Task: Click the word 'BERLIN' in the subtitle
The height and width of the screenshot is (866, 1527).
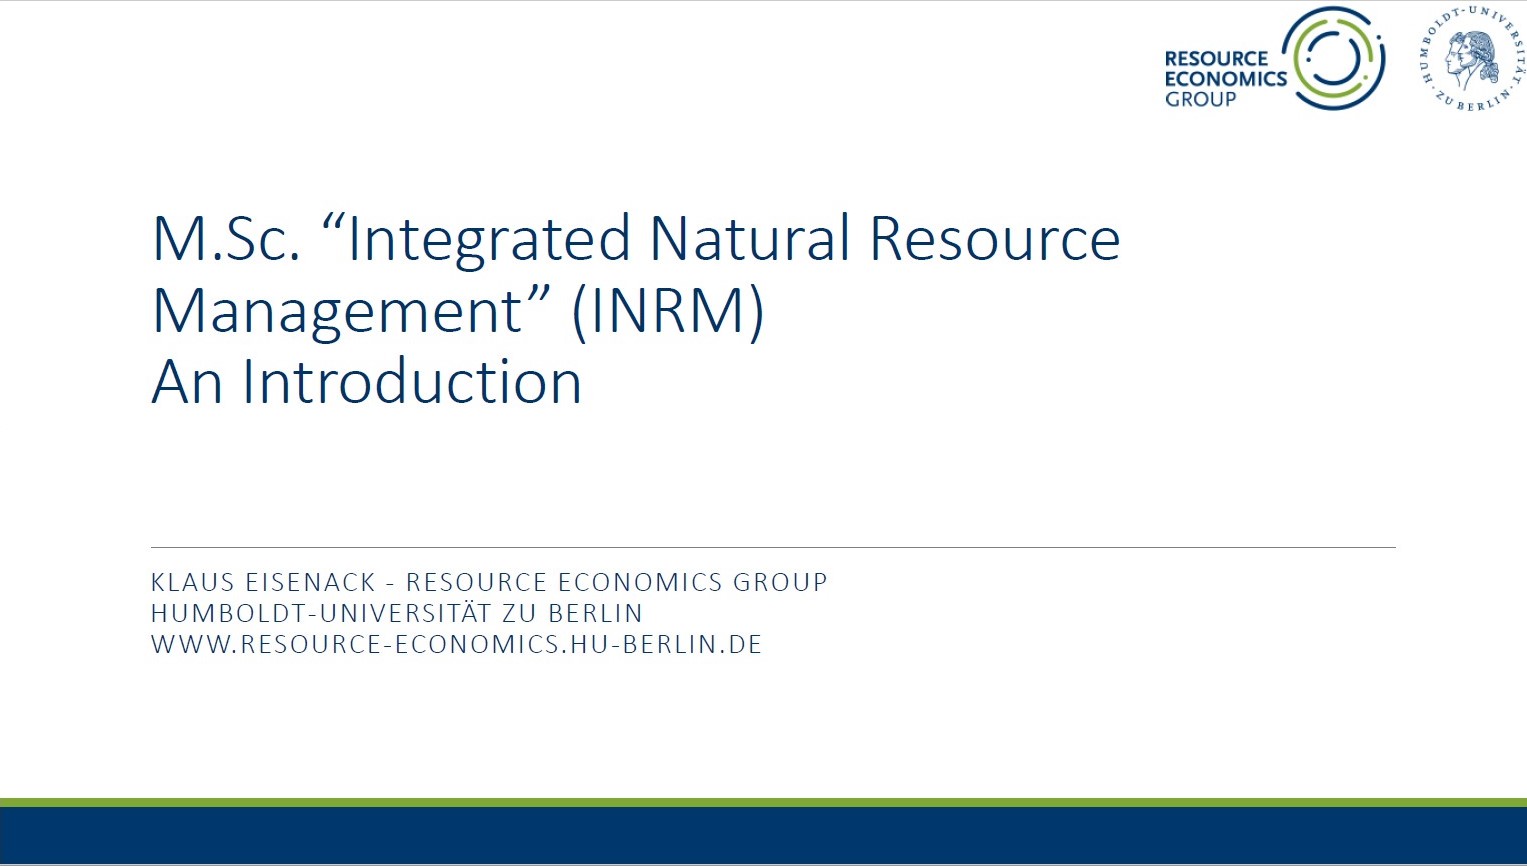Action: coord(595,614)
